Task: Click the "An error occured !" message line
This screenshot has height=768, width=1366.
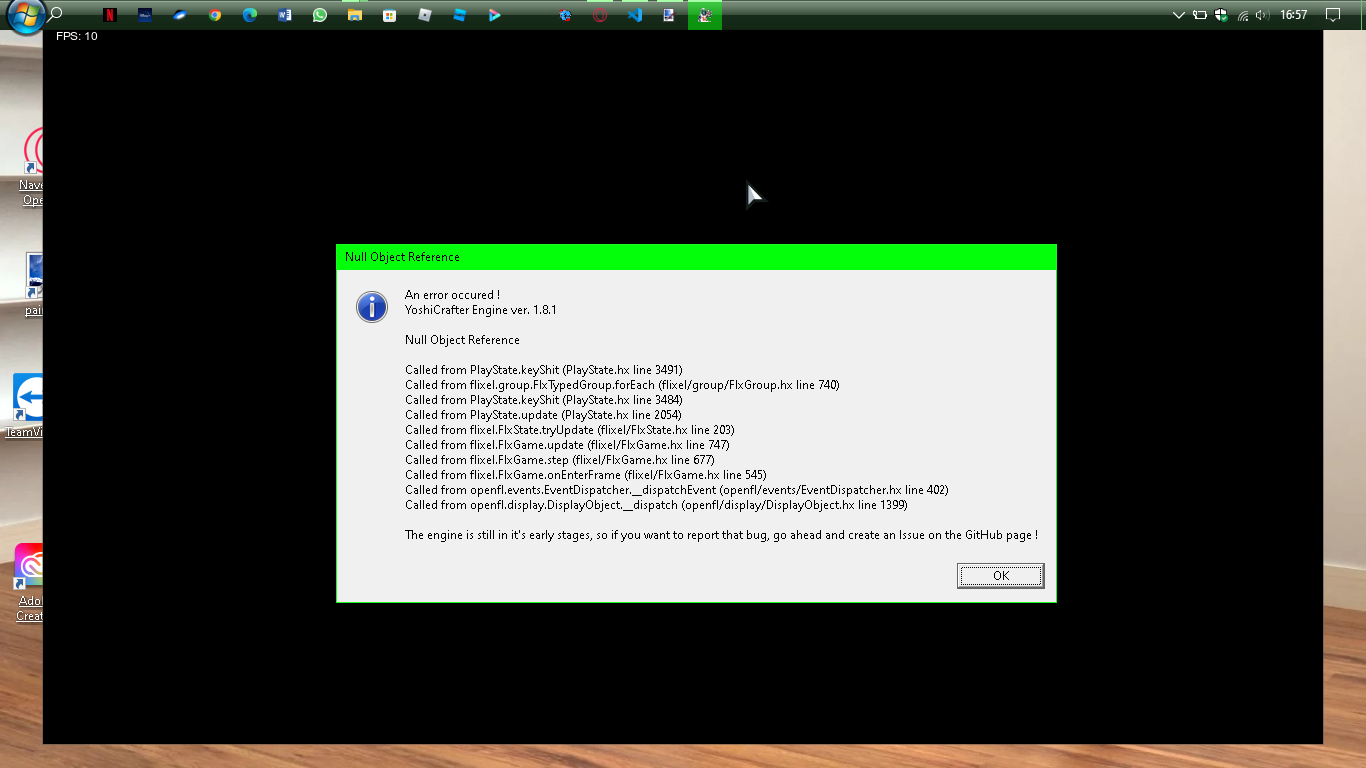Action: tap(452, 295)
